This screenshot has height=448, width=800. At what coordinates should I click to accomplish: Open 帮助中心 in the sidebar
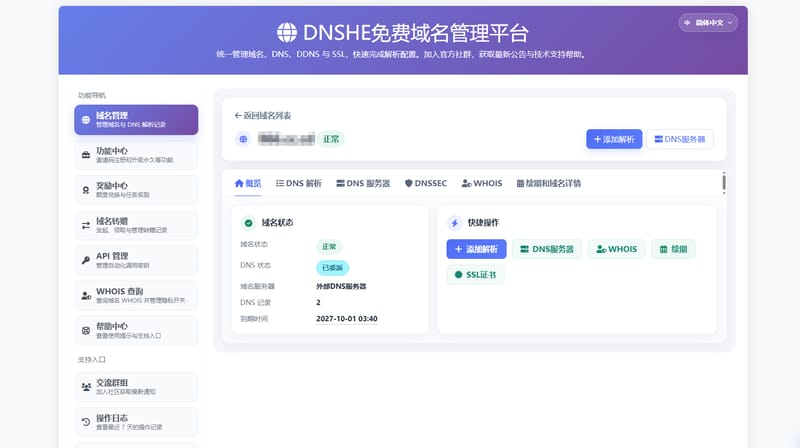point(136,331)
